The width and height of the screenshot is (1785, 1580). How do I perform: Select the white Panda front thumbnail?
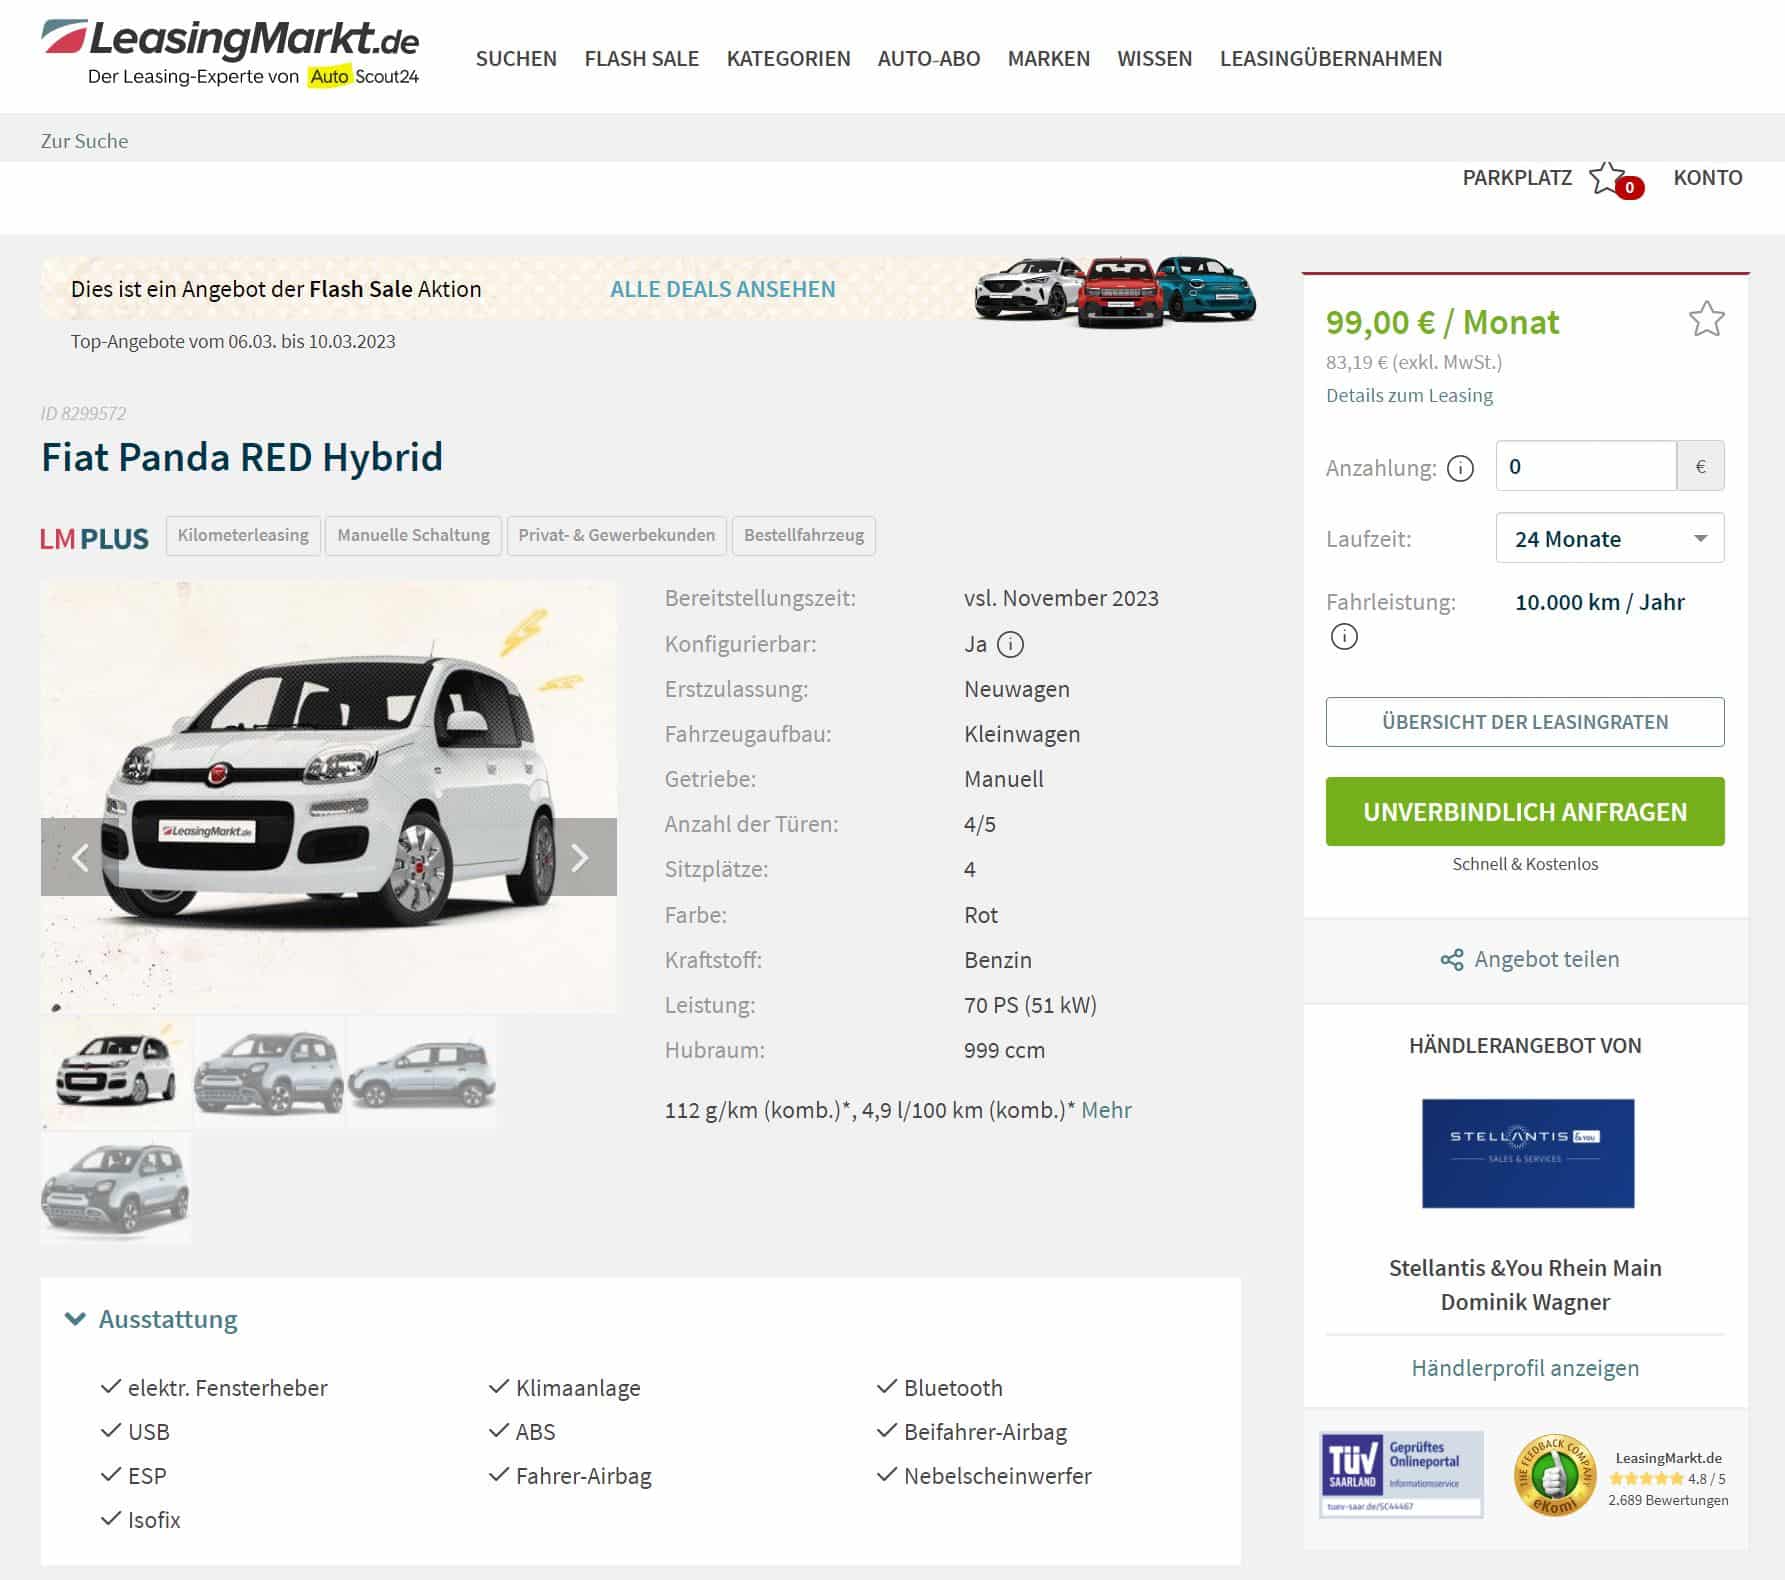click(116, 1072)
